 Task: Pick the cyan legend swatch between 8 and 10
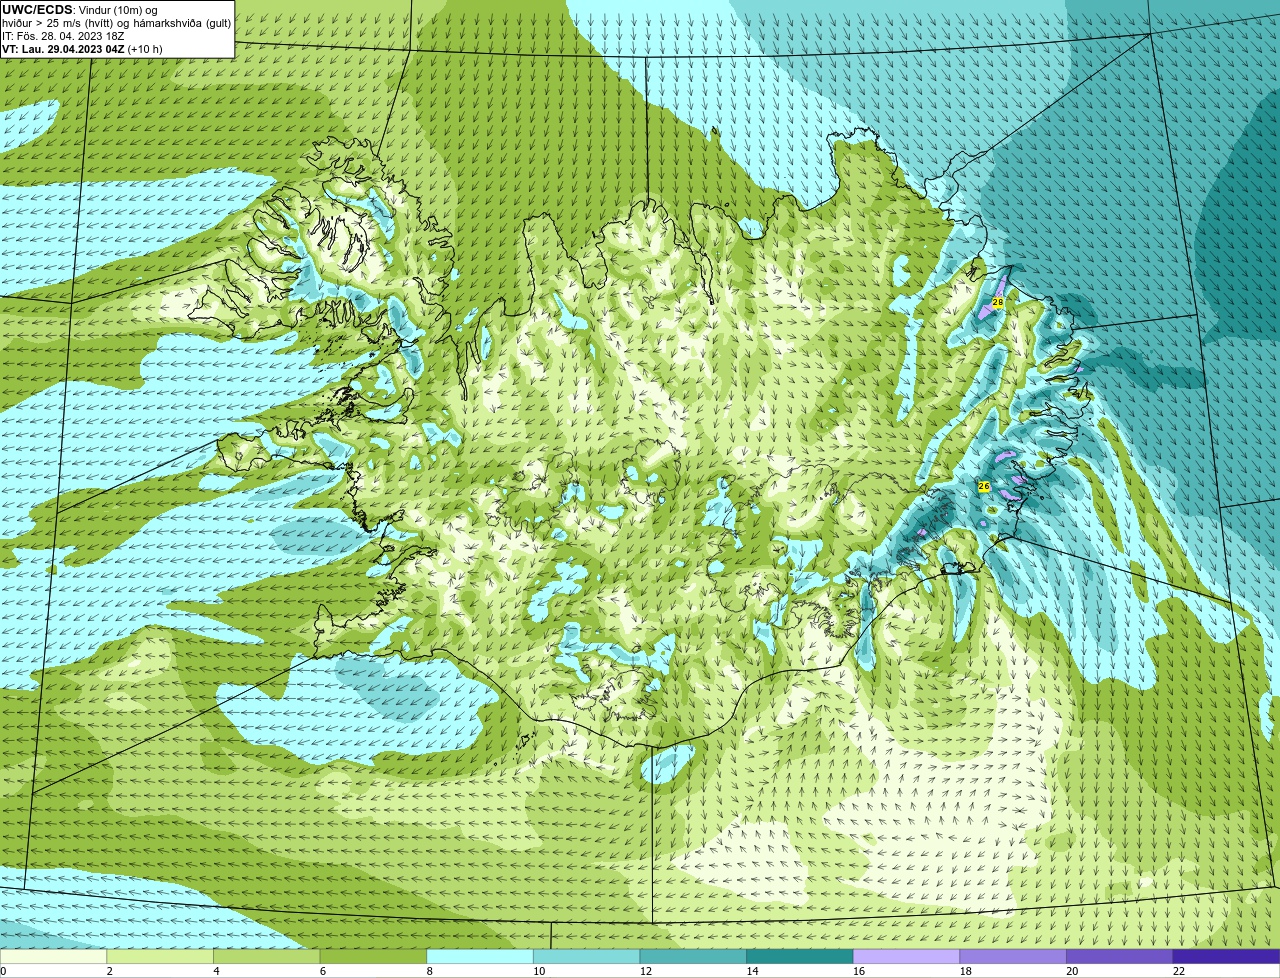click(x=480, y=956)
